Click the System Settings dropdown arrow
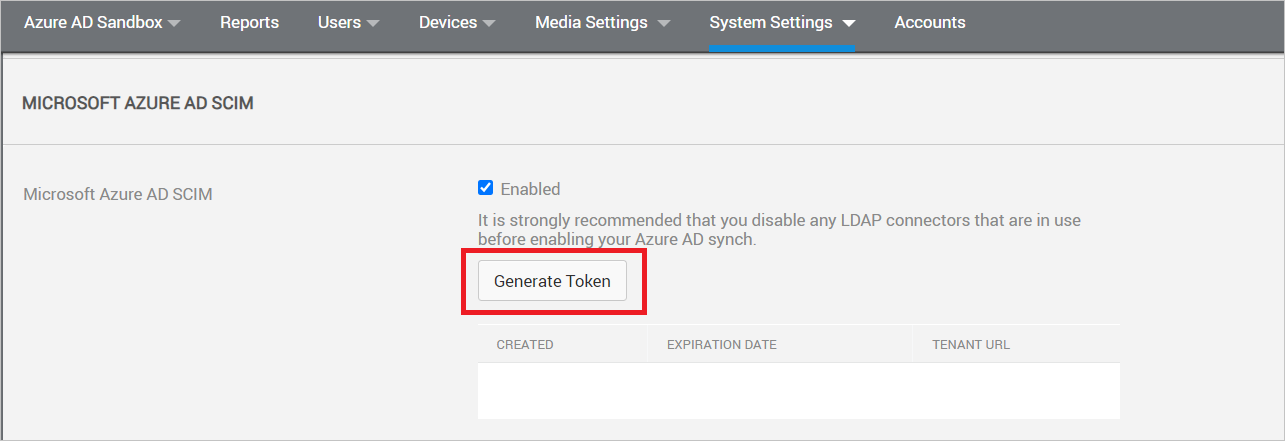This screenshot has height=441, width=1285. click(x=848, y=23)
